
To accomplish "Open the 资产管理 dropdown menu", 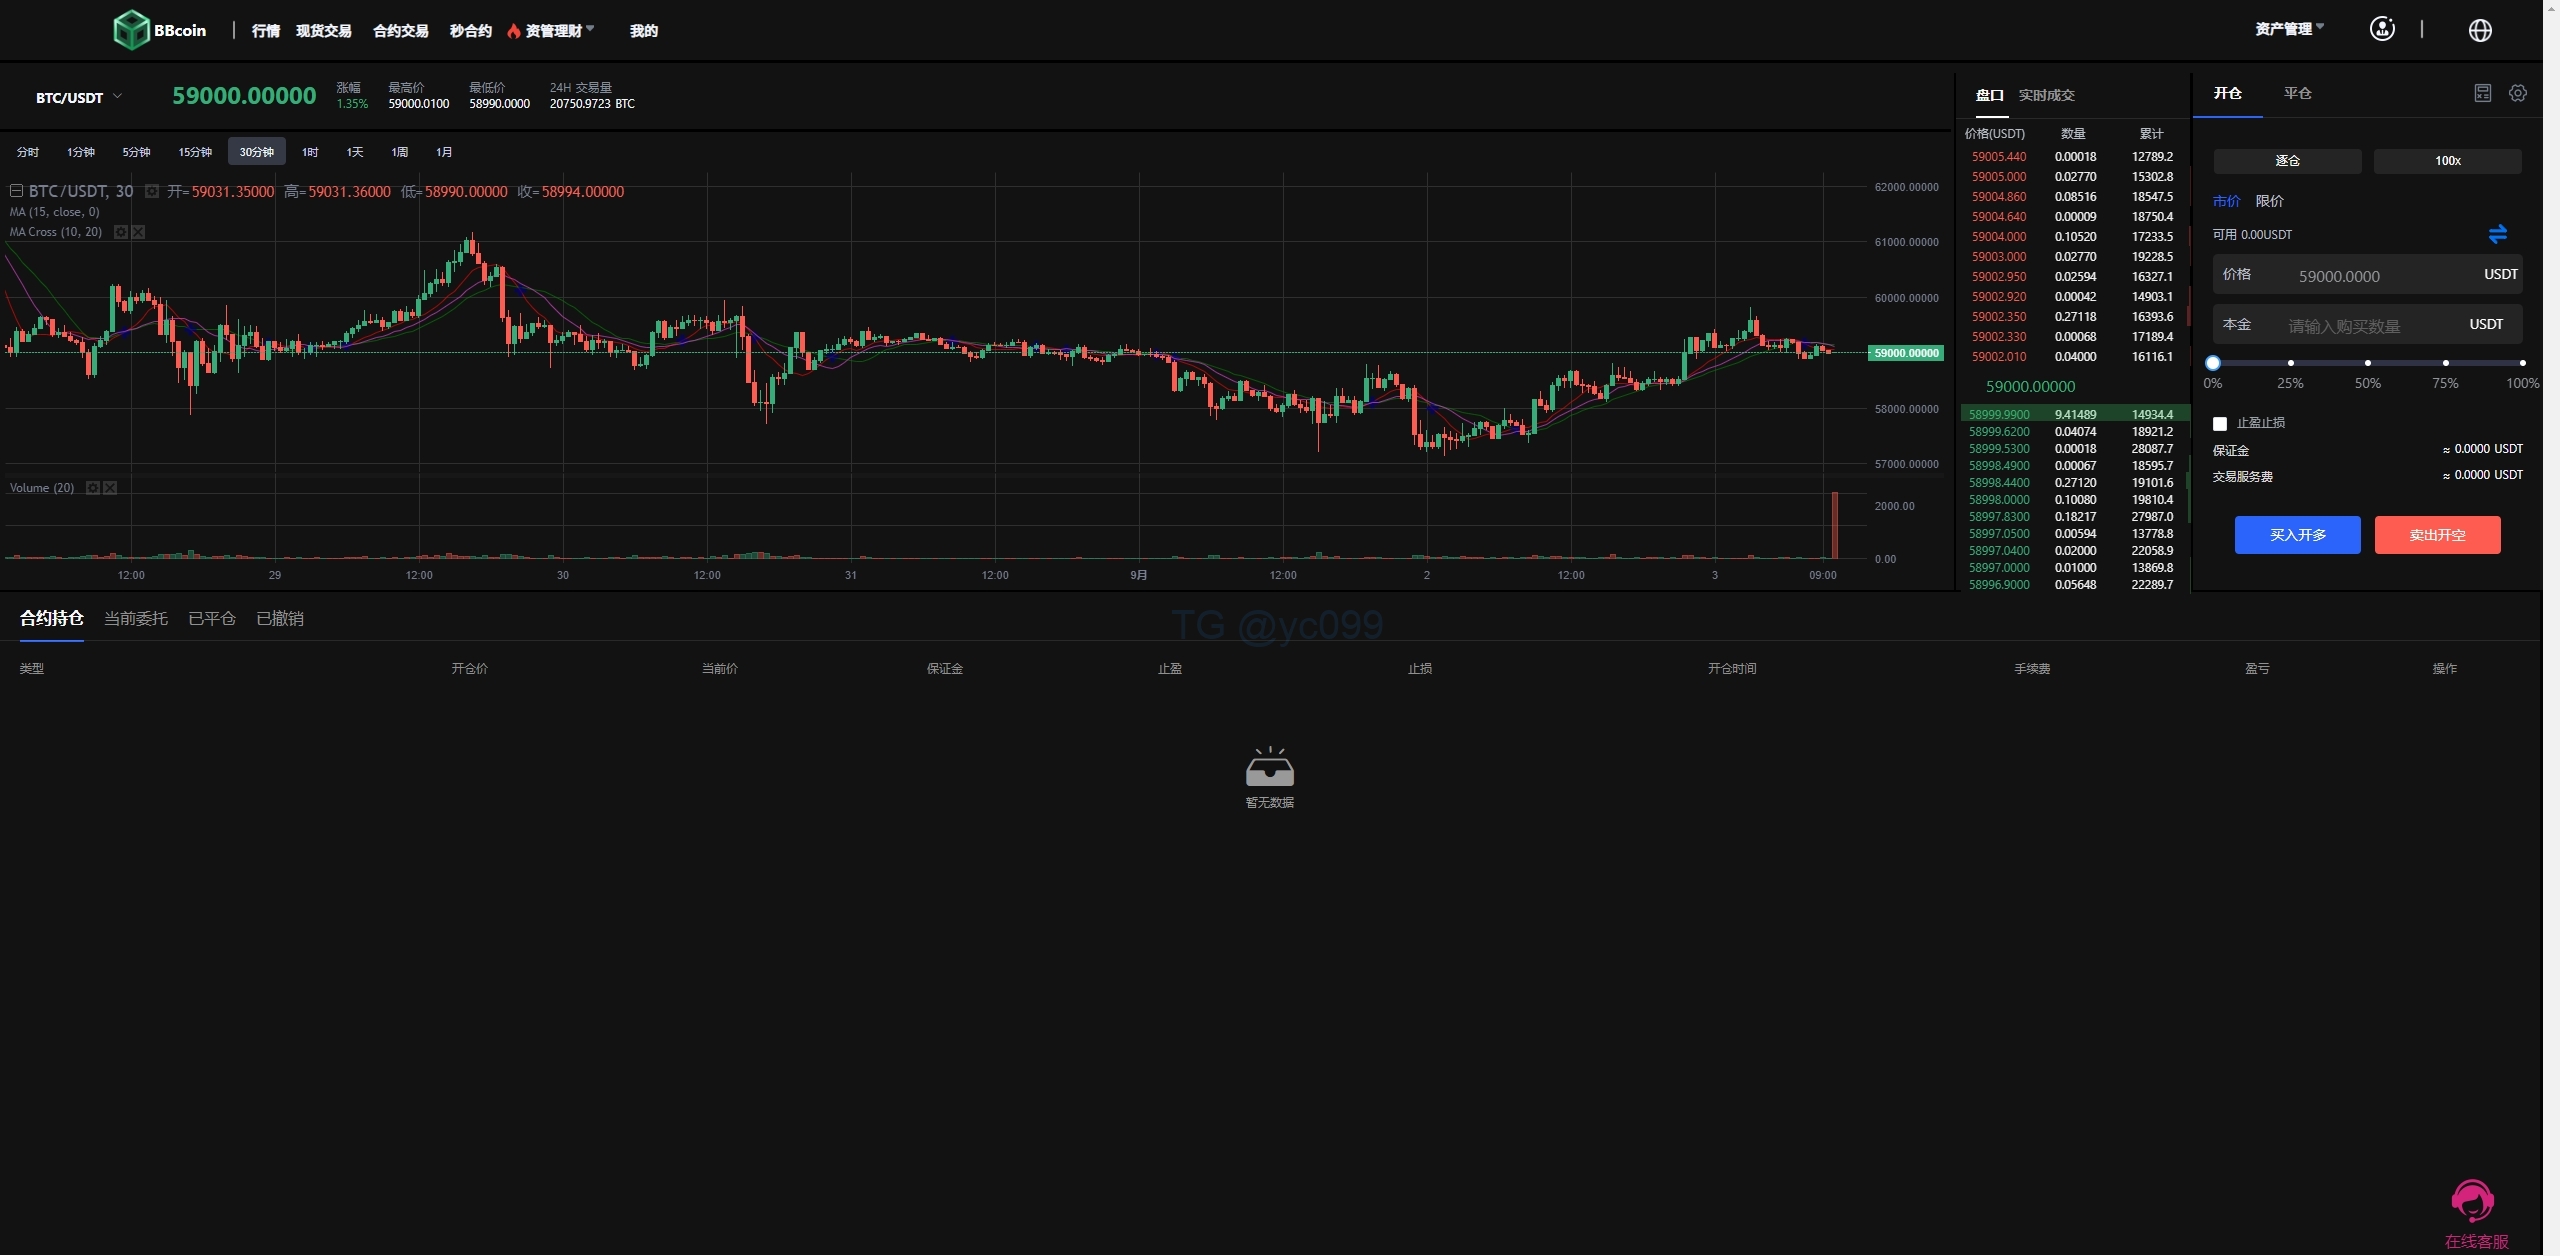I will click(2288, 29).
